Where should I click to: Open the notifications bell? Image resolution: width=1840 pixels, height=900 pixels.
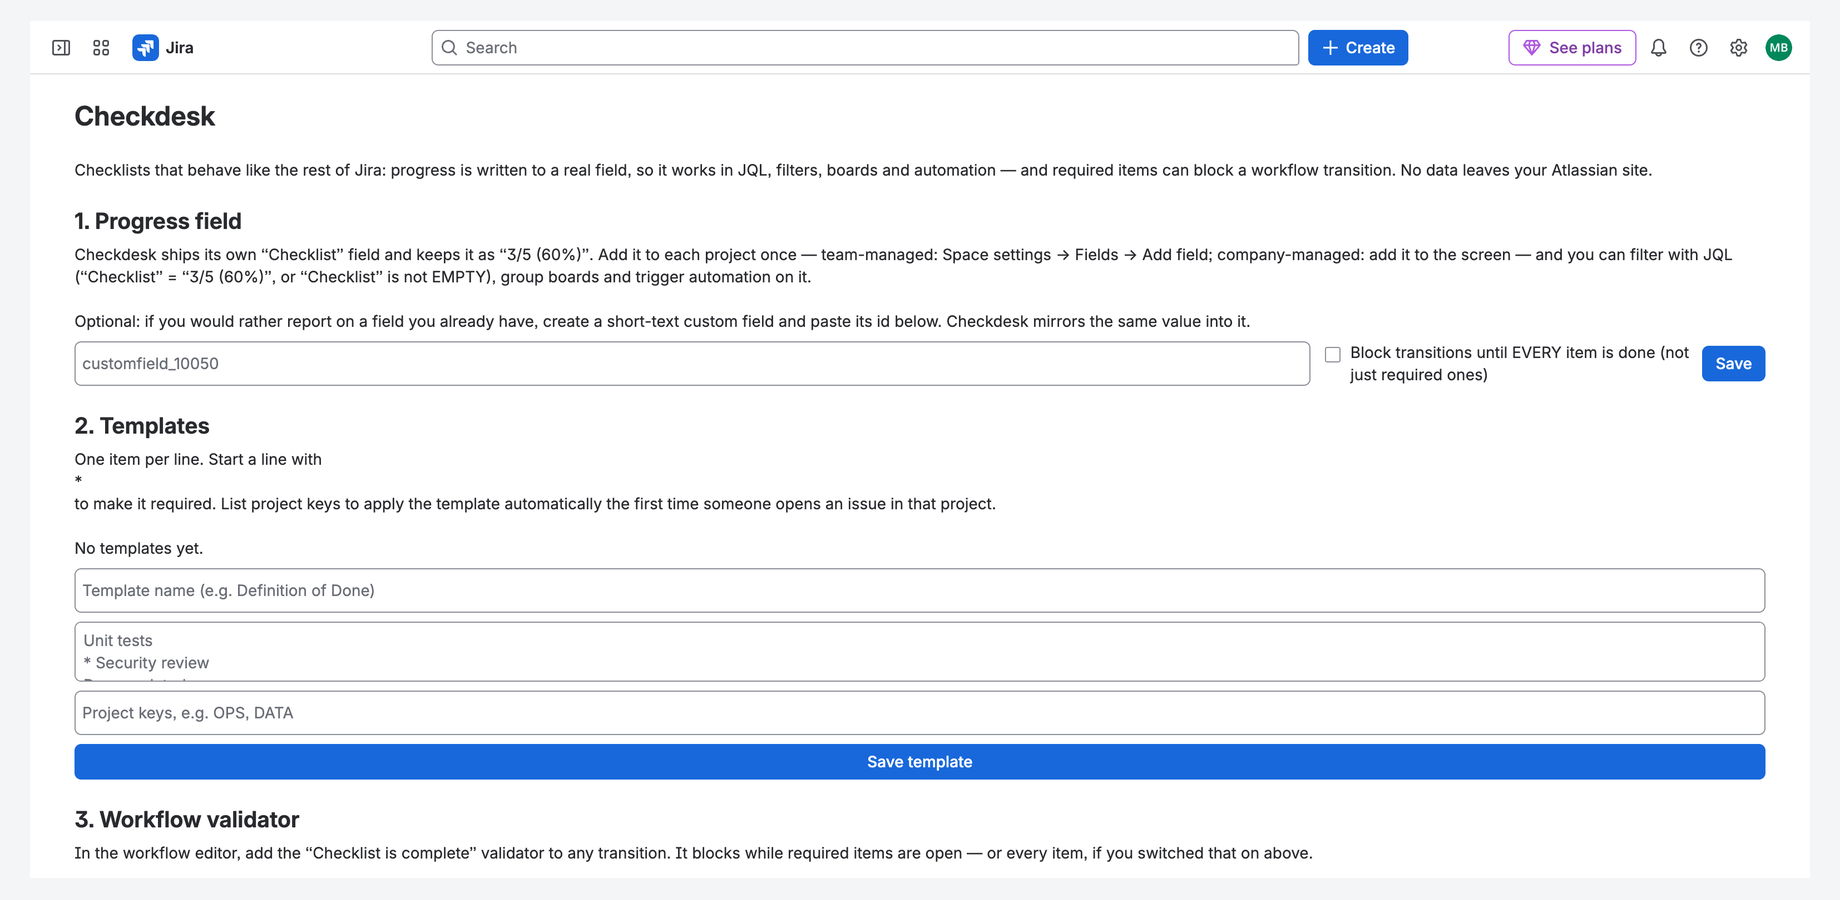1658,48
